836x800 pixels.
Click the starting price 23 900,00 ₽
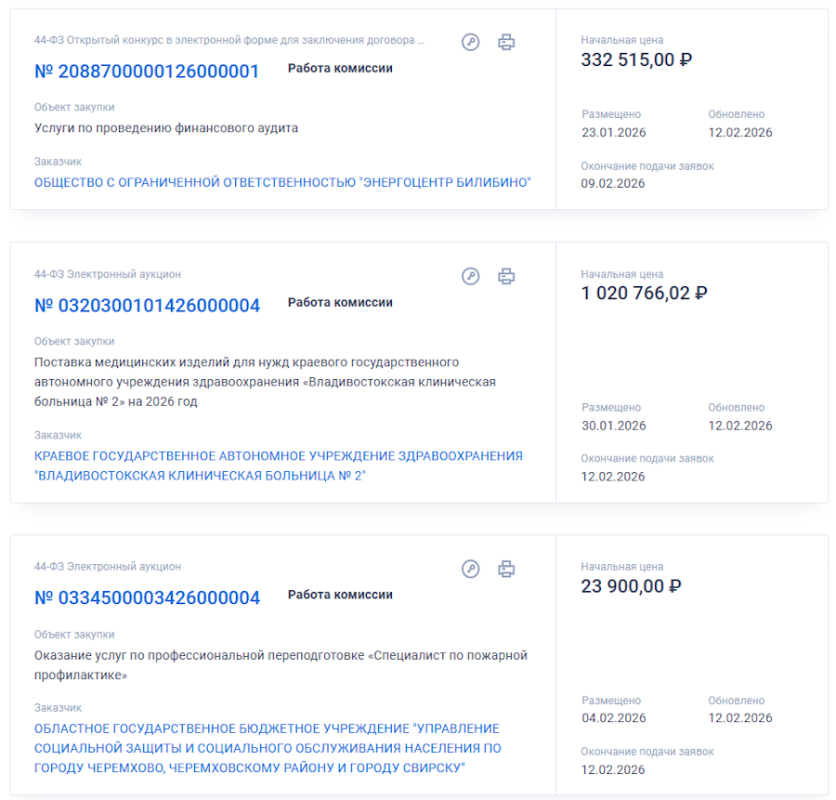click(x=631, y=586)
